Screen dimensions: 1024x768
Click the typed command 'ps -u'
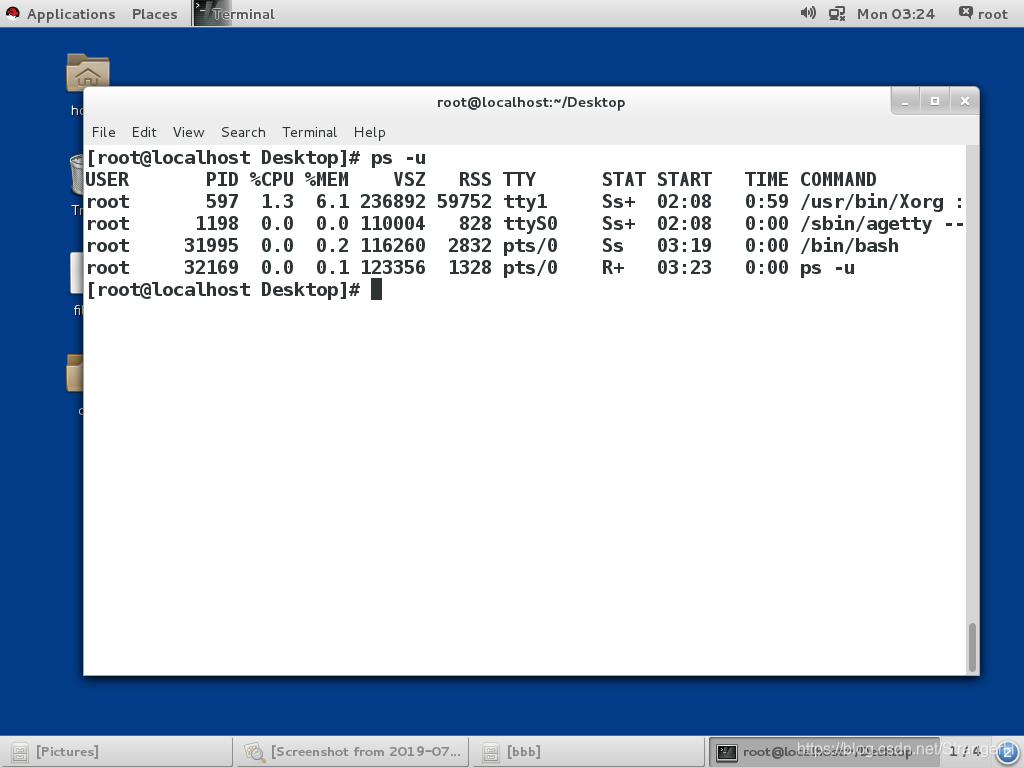[x=398, y=158]
